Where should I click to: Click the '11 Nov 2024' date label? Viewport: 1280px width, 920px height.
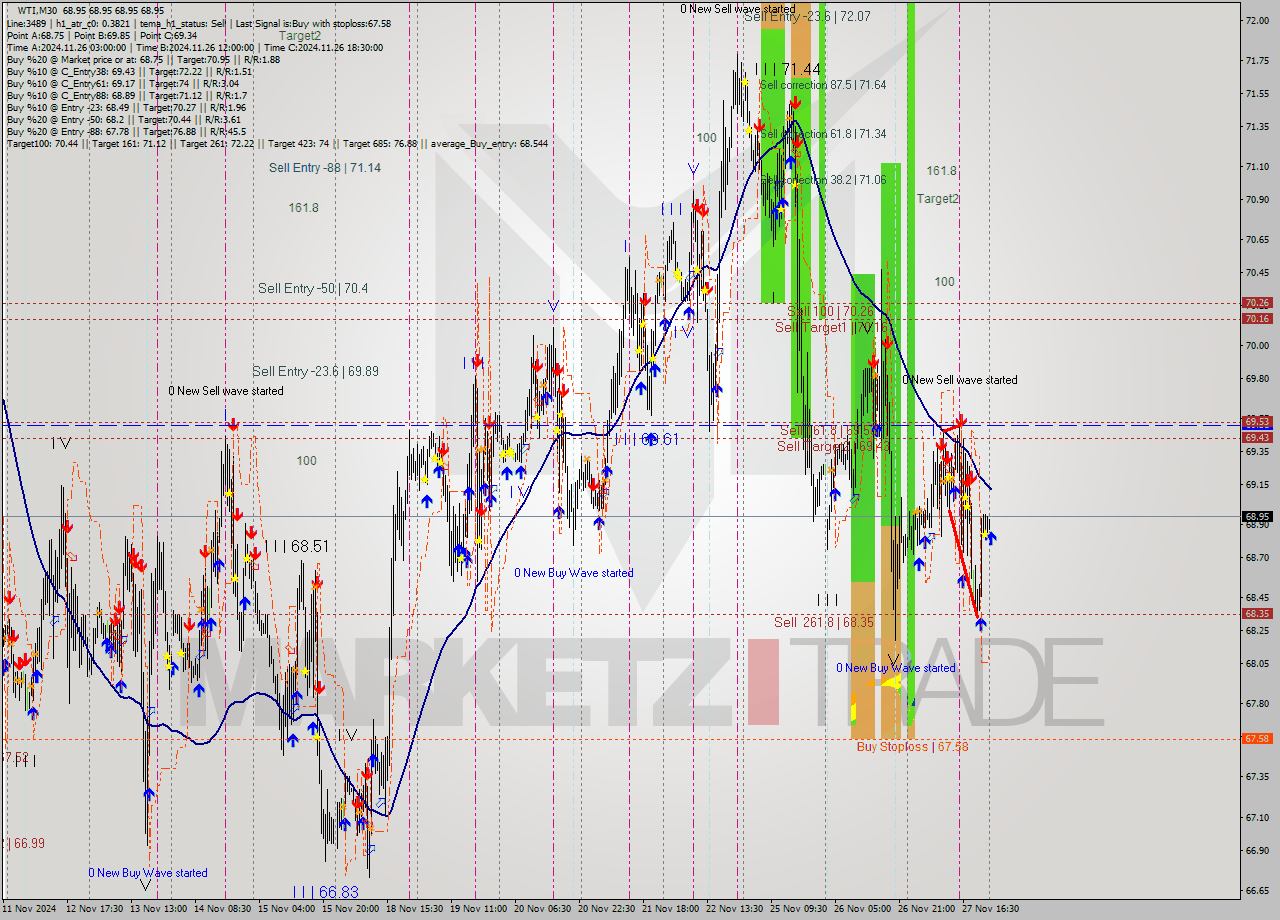31,909
